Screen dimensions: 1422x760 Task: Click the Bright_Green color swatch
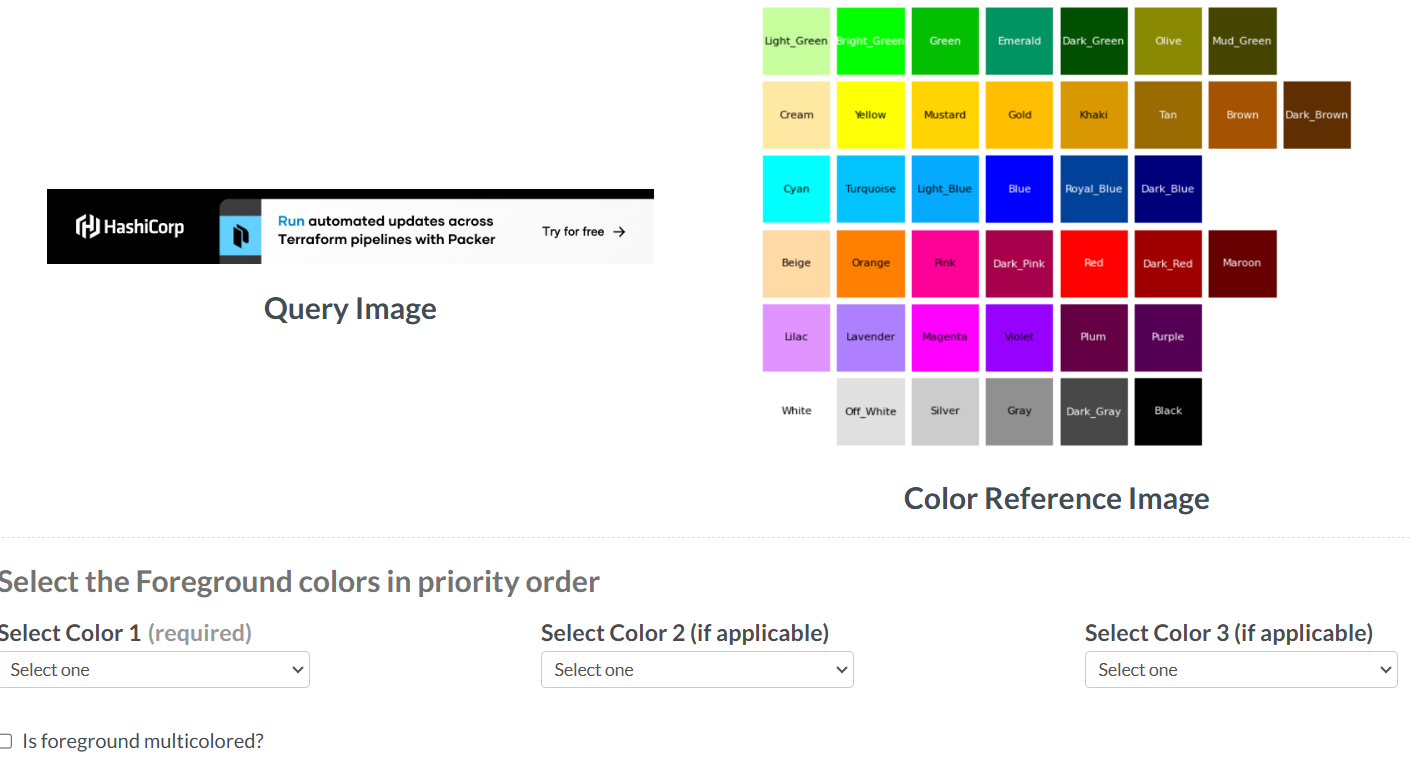click(871, 41)
